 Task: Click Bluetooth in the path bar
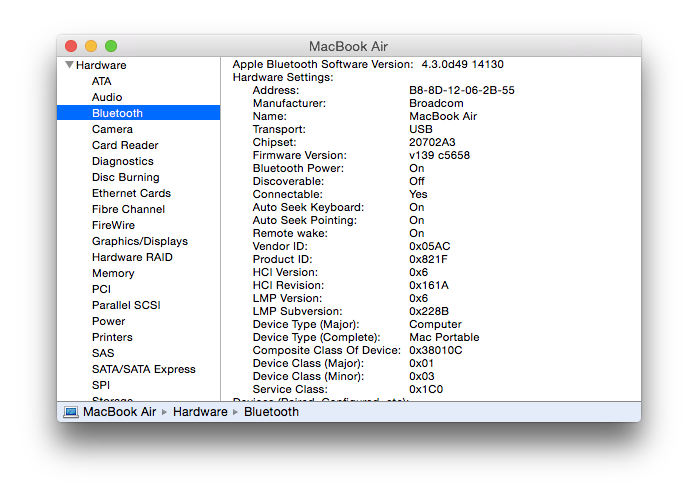coord(272,412)
